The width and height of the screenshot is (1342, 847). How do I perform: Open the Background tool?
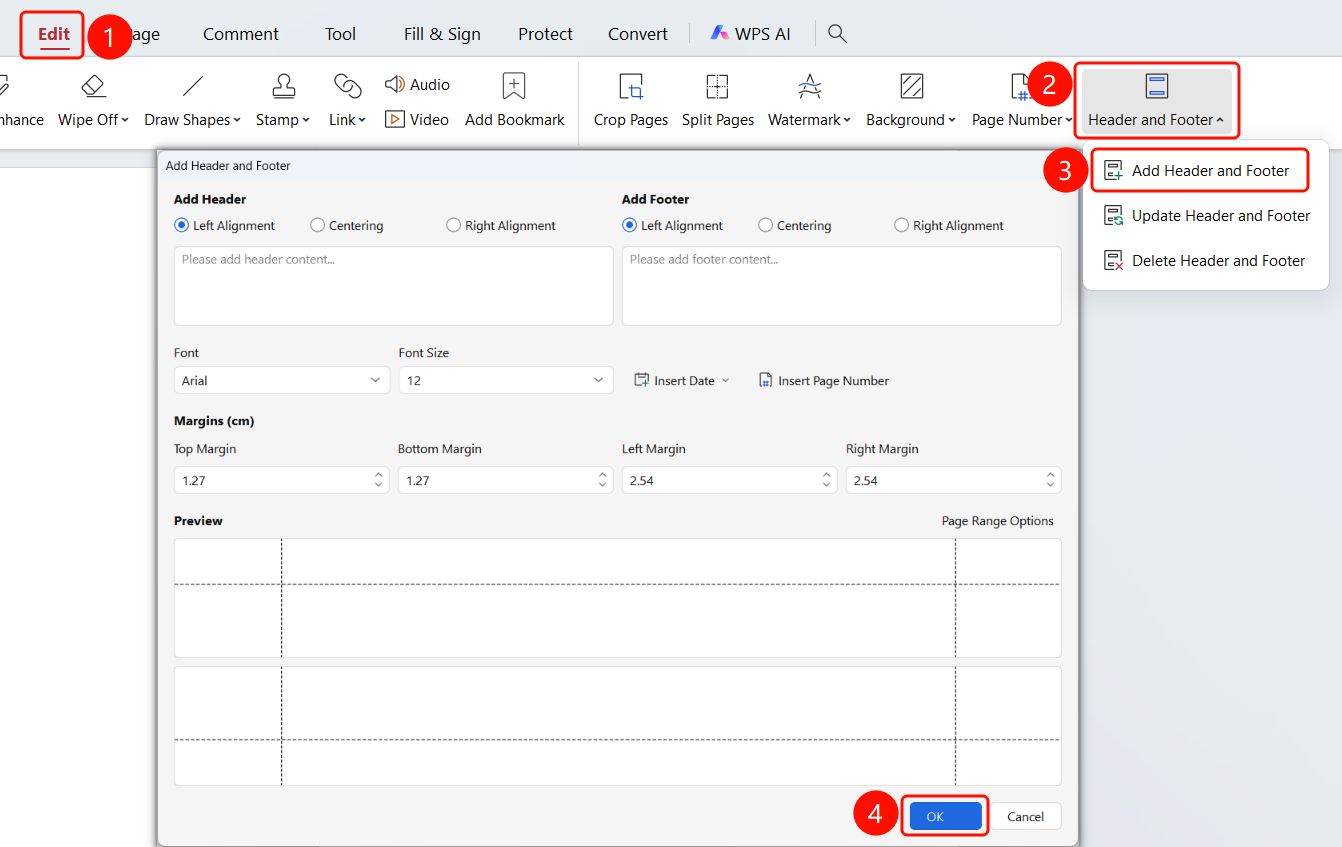(x=911, y=100)
